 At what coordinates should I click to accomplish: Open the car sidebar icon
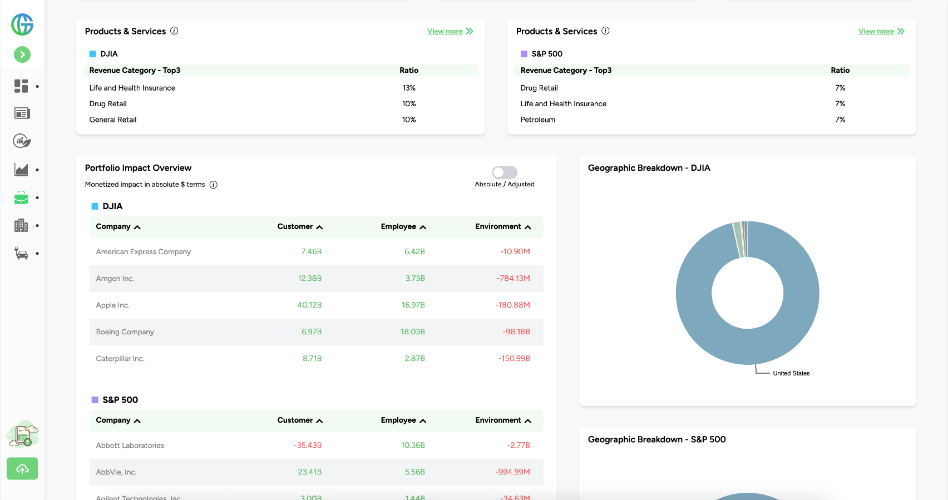click(21, 253)
